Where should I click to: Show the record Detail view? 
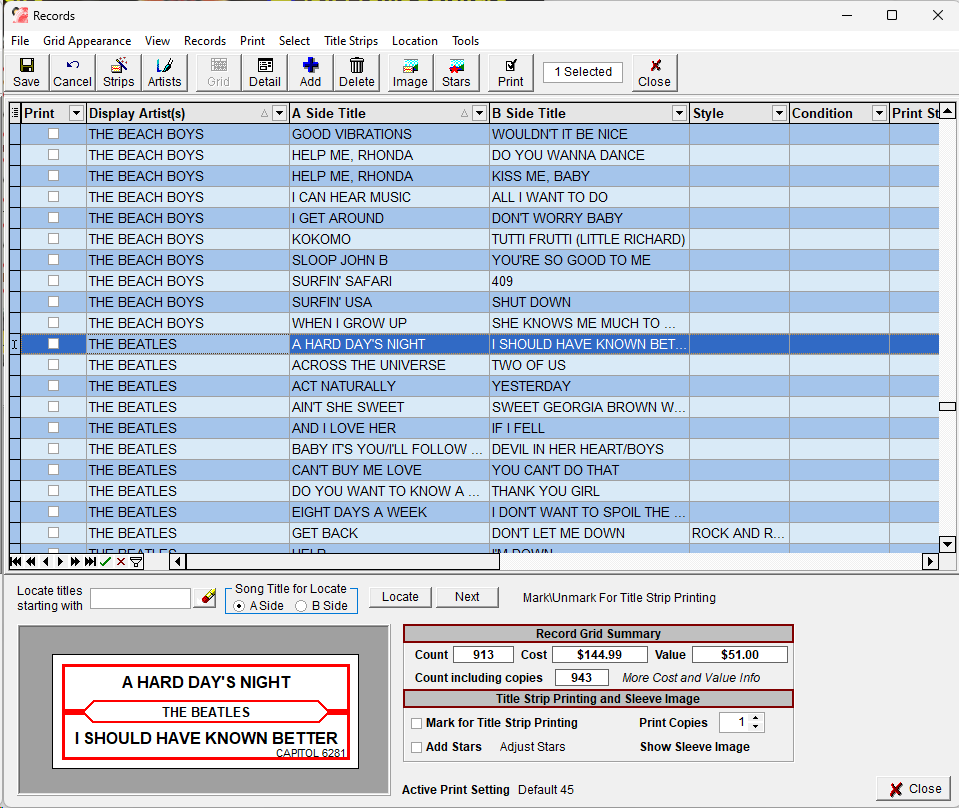(x=265, y=72)
